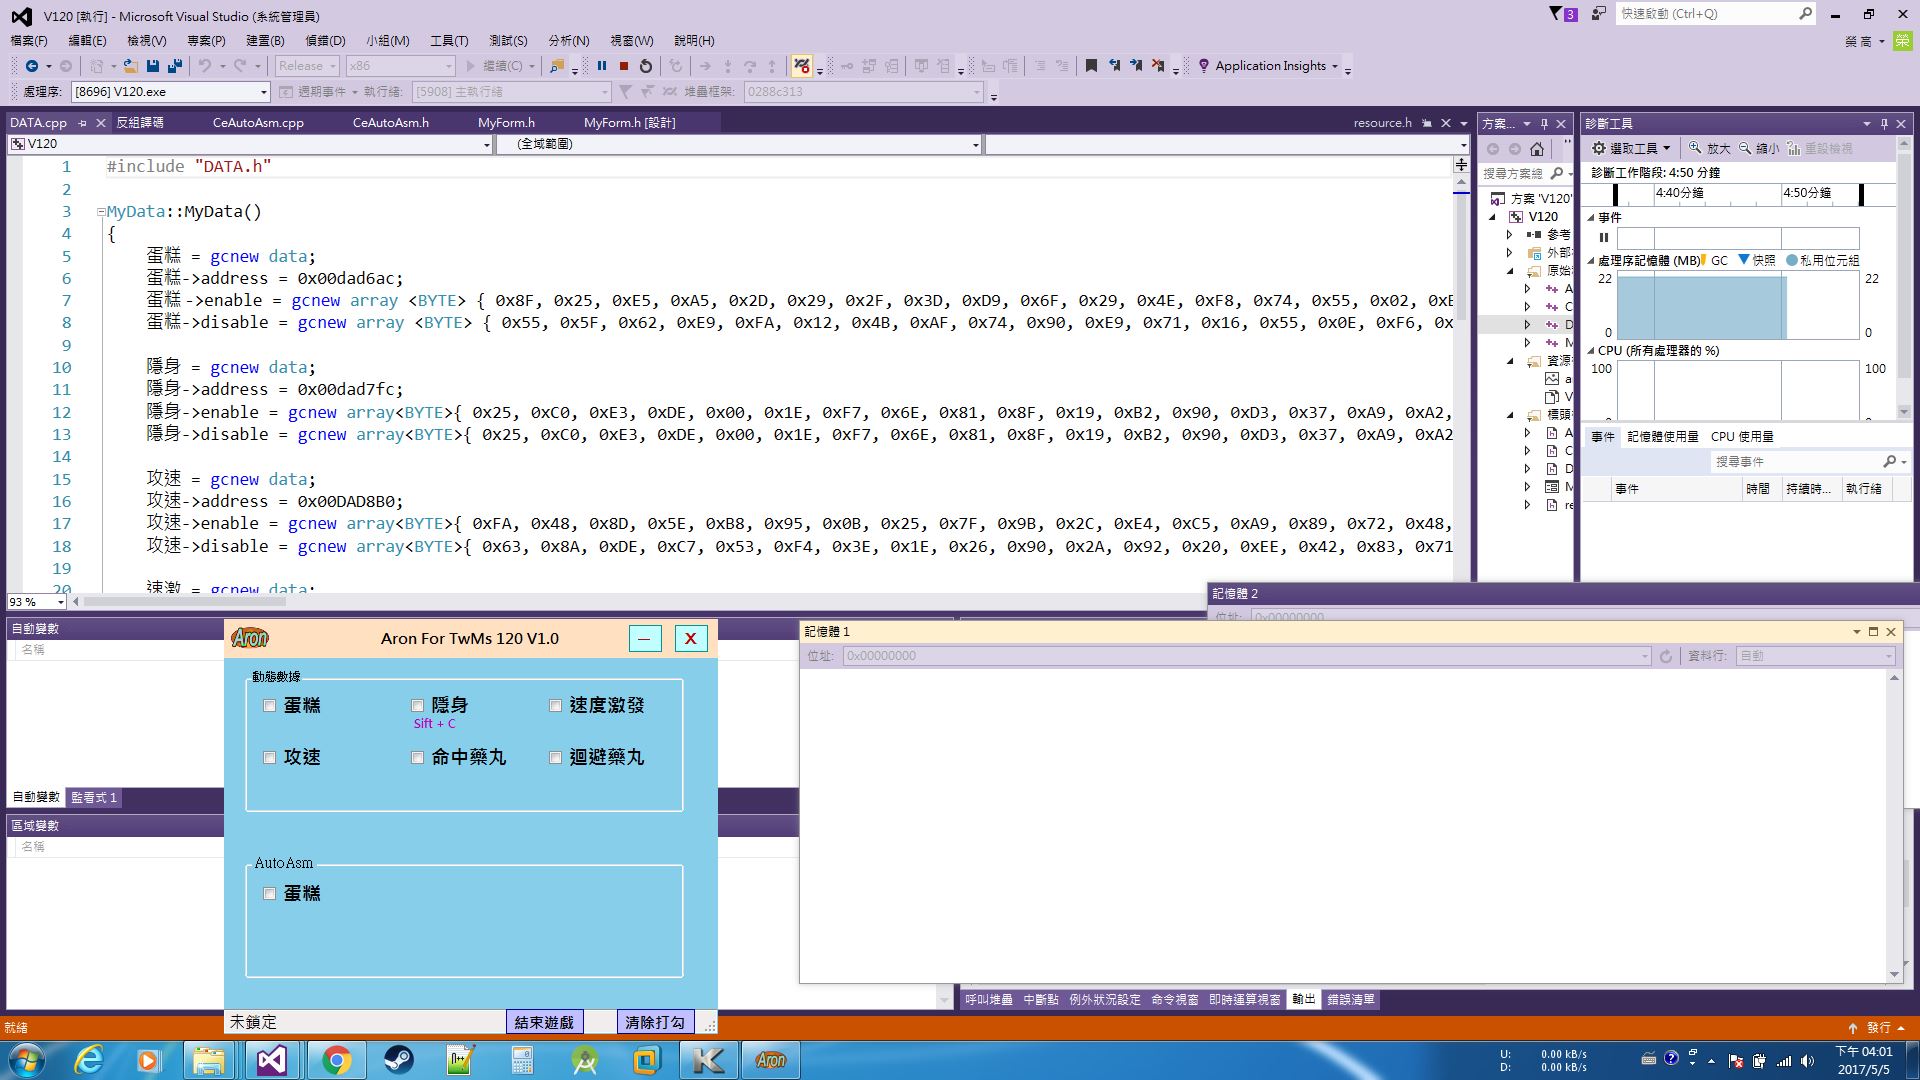
Task: Open the 工具(T) menu
Action: (x=449, y=41)
